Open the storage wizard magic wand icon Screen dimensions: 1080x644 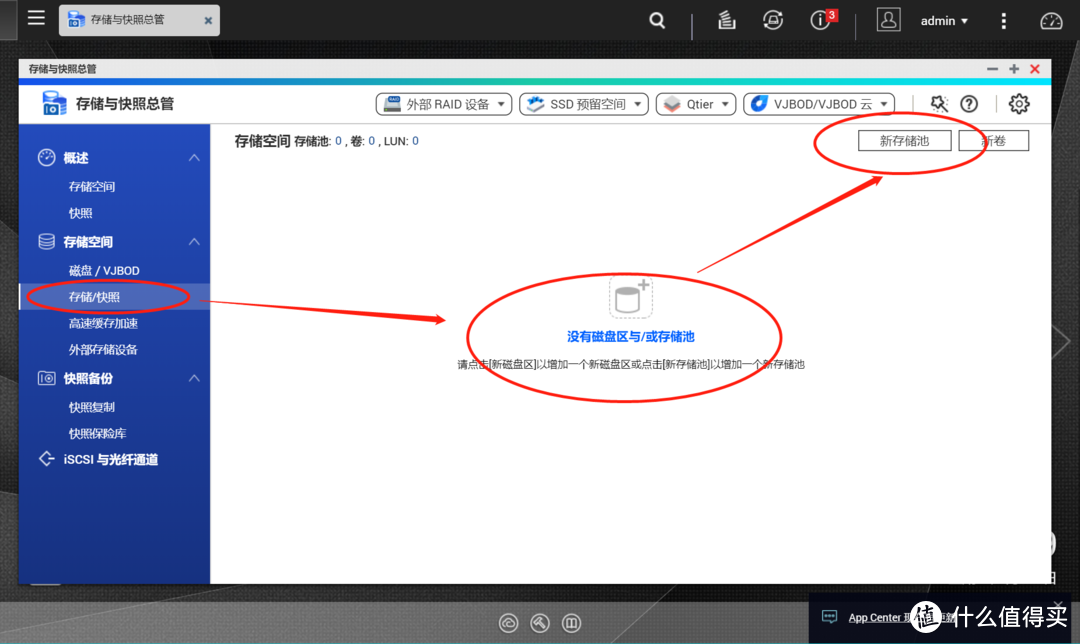click(x=937, y=103)
